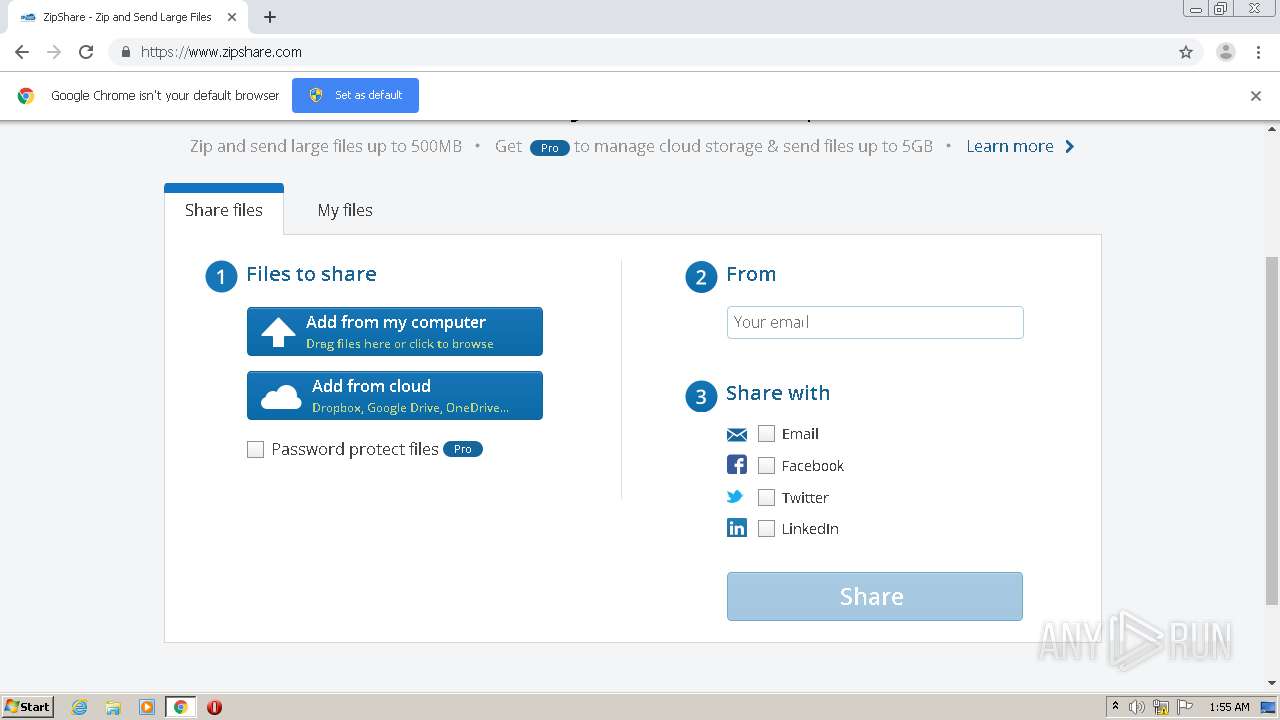The image size is (1280, 720).
Task: Click the Your email input field
Action: 875,322
